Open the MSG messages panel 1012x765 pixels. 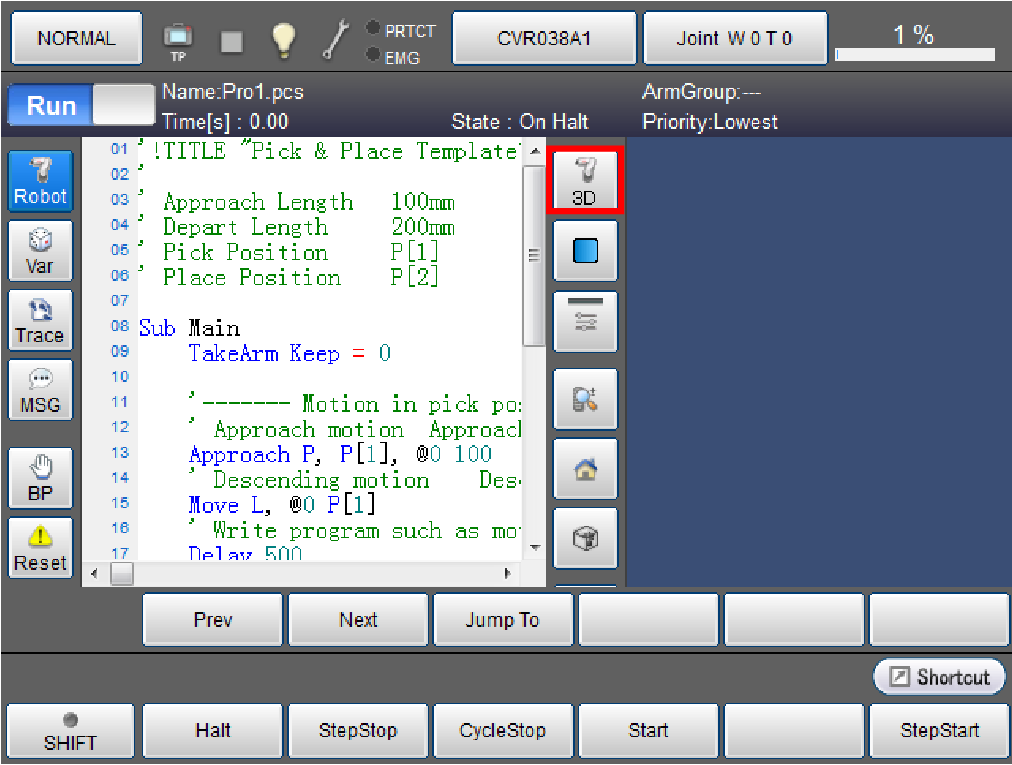click(x=40, y=391)
